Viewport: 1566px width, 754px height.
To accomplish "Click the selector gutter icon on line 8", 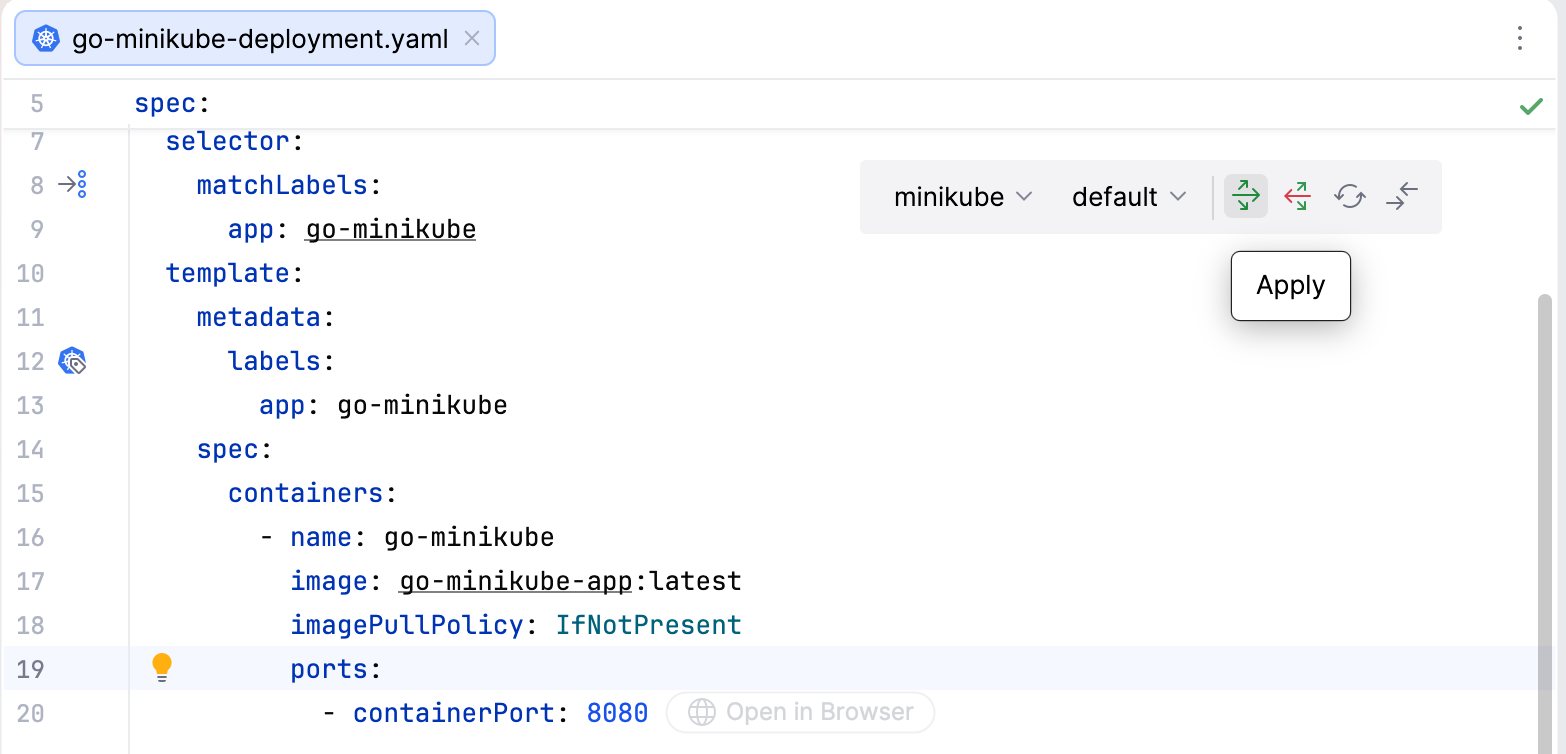I will [73, 185].
